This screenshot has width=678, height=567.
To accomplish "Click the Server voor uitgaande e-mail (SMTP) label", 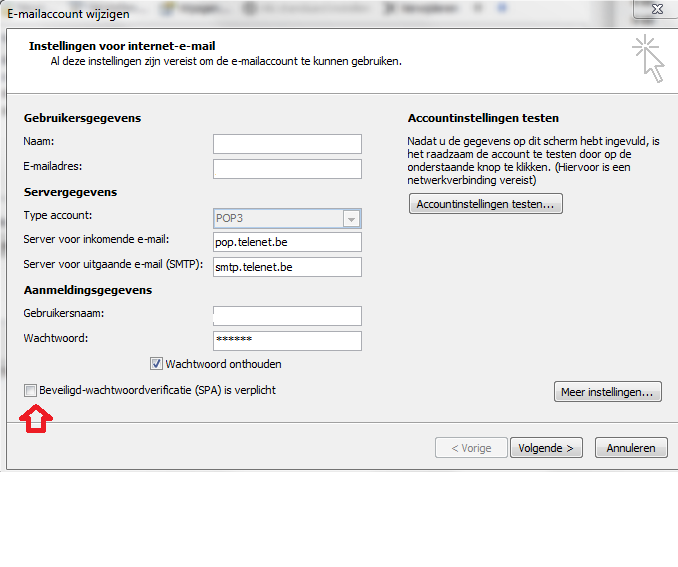I will click(x=113, y=264).
